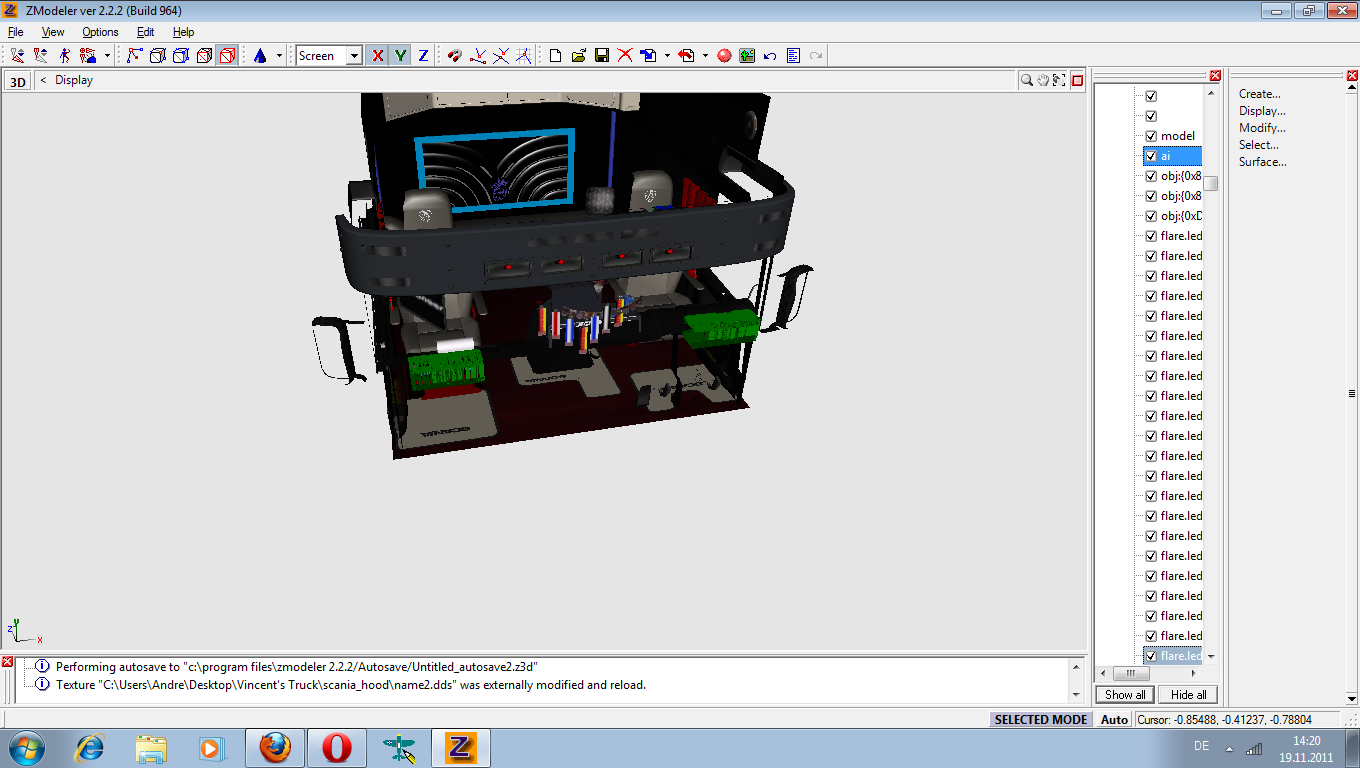Click the New document icon

pos(555,56)
